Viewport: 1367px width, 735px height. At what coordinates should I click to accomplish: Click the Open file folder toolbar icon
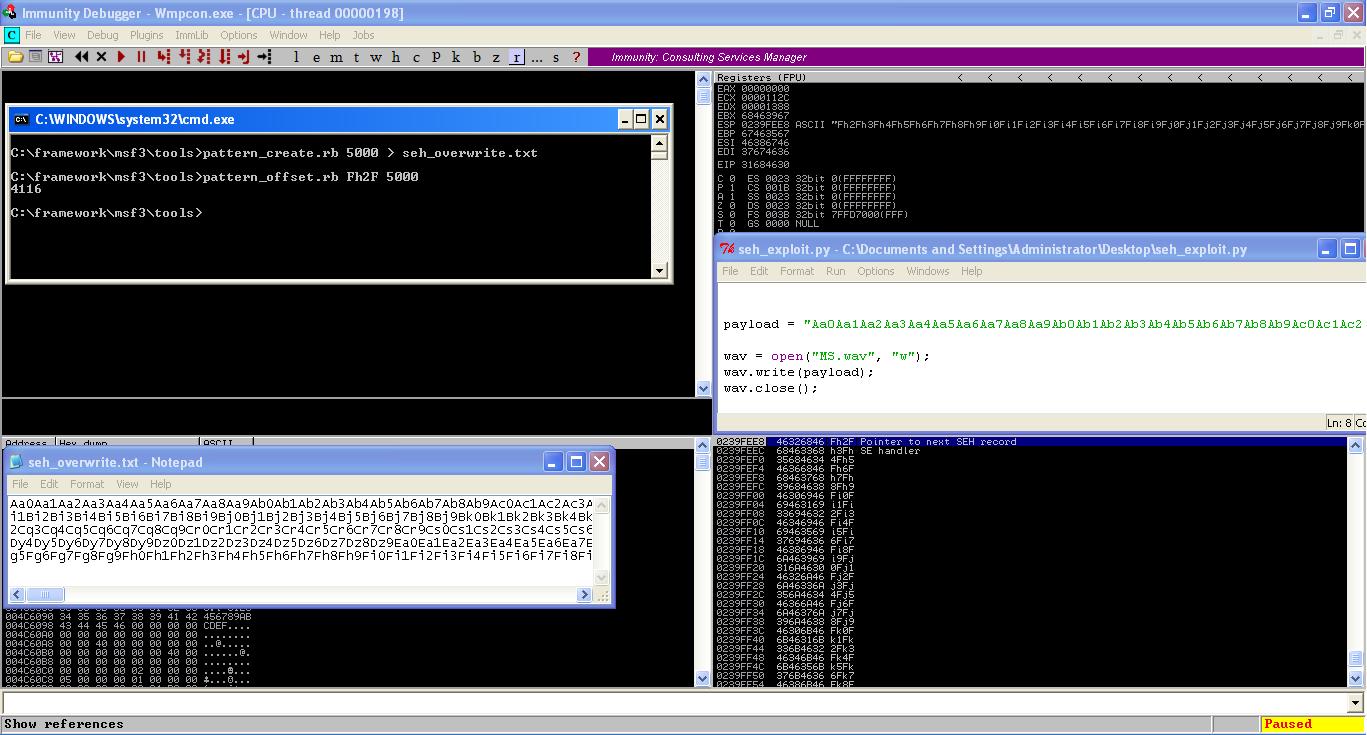click(16, 57)
